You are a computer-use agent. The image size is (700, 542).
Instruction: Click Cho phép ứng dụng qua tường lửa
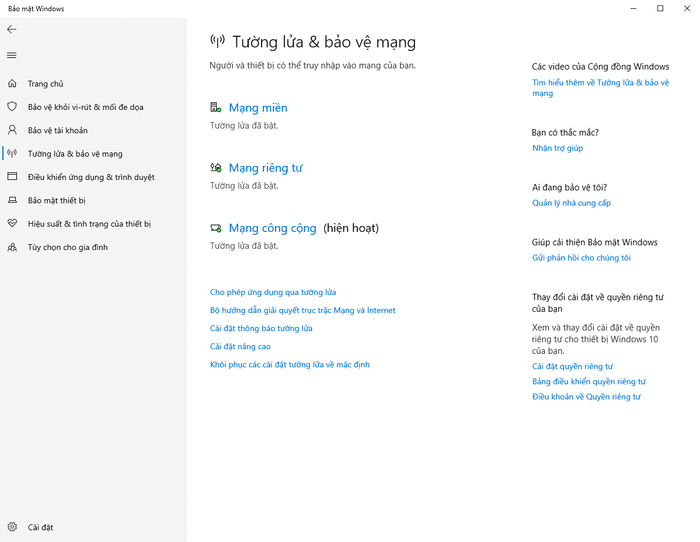point(273,292)
